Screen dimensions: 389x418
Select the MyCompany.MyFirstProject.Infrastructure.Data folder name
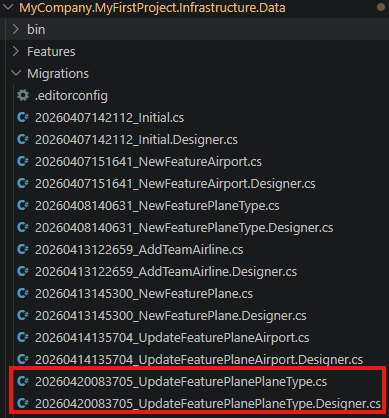(152, 8)
